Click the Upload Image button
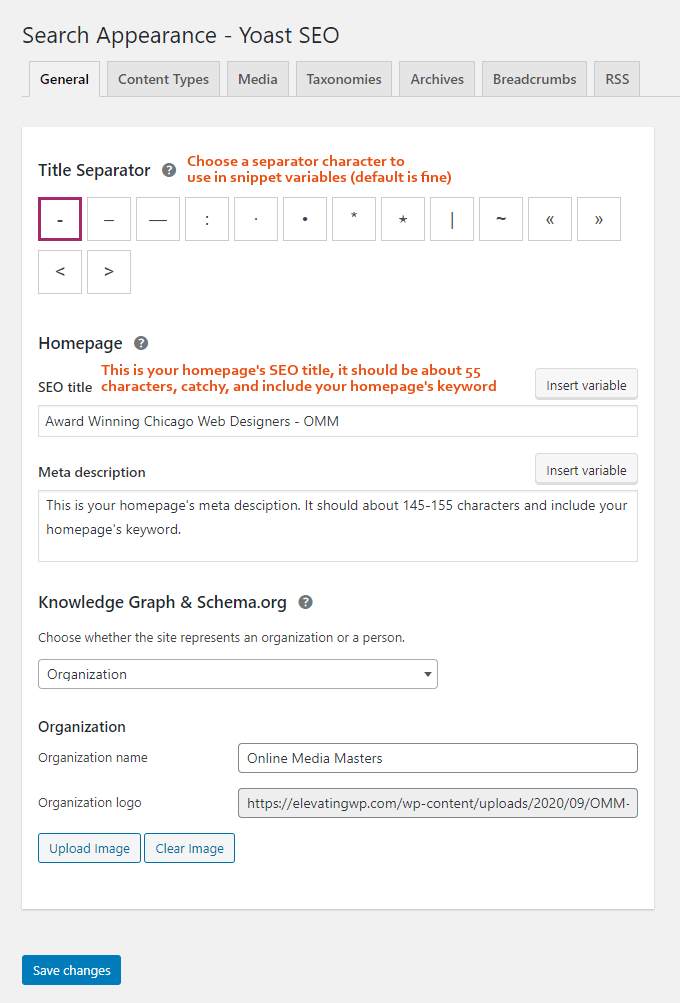The width and height of the screenshot is (680, 1003). click(89, 847)
